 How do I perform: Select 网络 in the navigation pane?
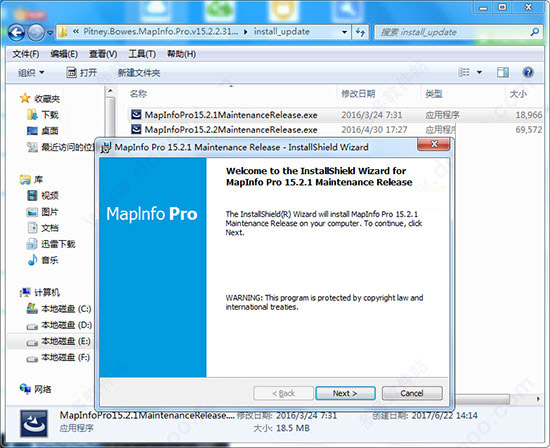36,389
